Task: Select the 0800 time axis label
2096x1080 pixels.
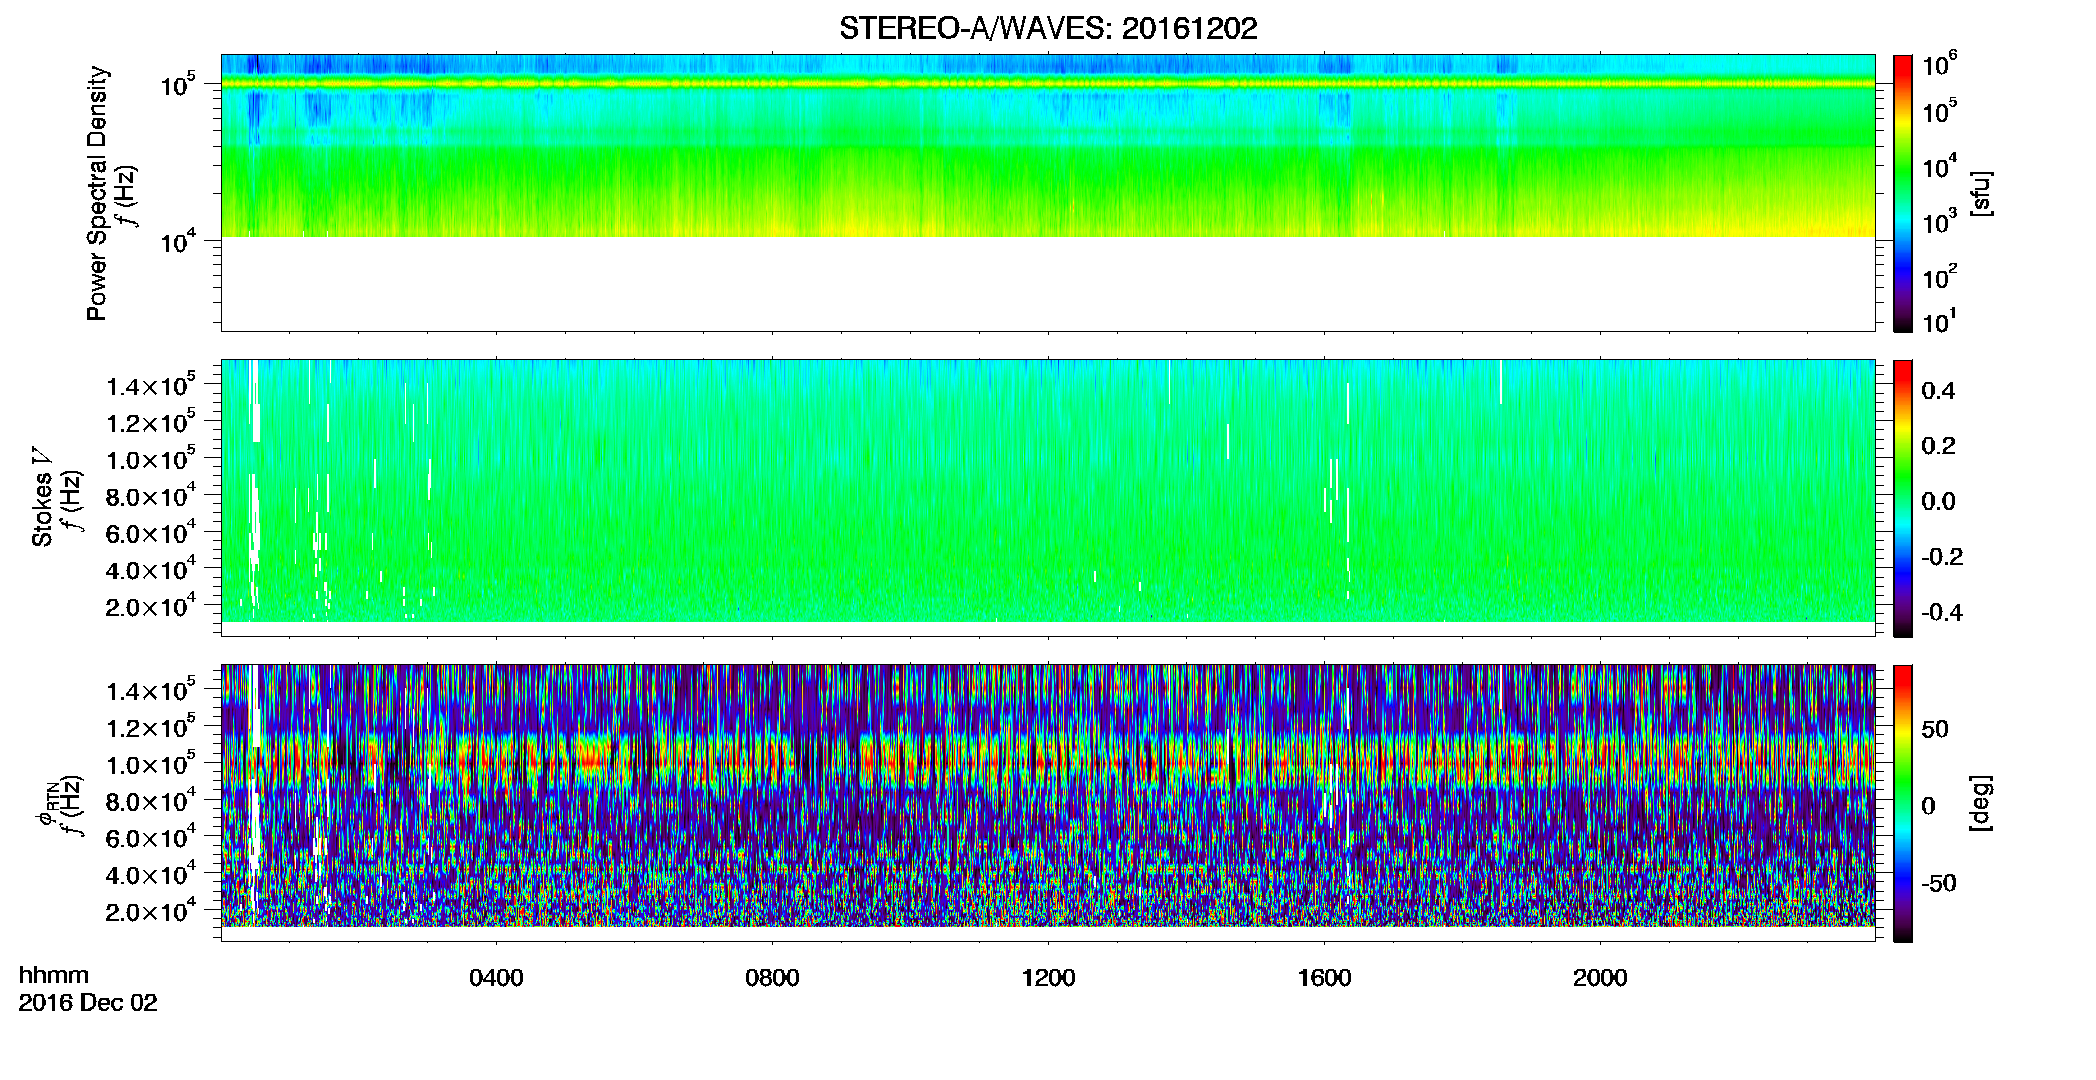Action: pyautogui.click(x=772, y=978)
